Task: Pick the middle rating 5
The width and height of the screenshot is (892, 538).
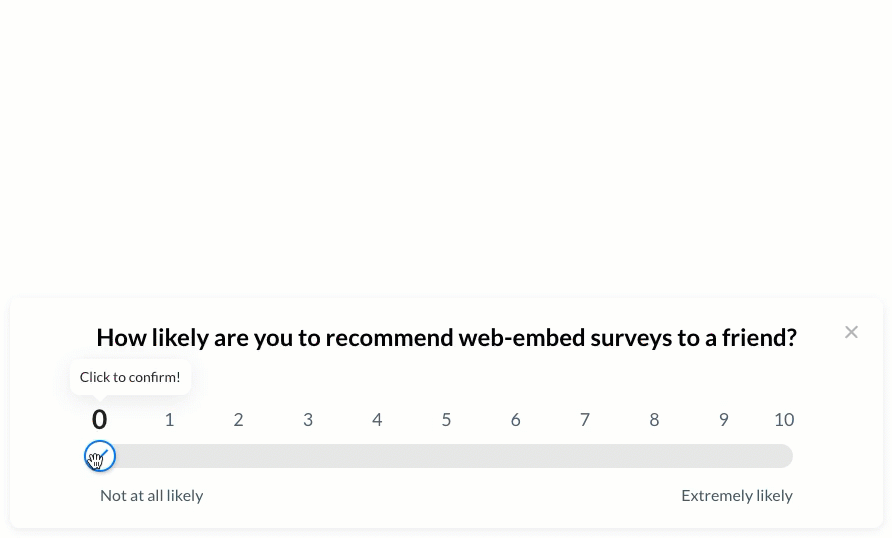Action: (x=447, y=420)
